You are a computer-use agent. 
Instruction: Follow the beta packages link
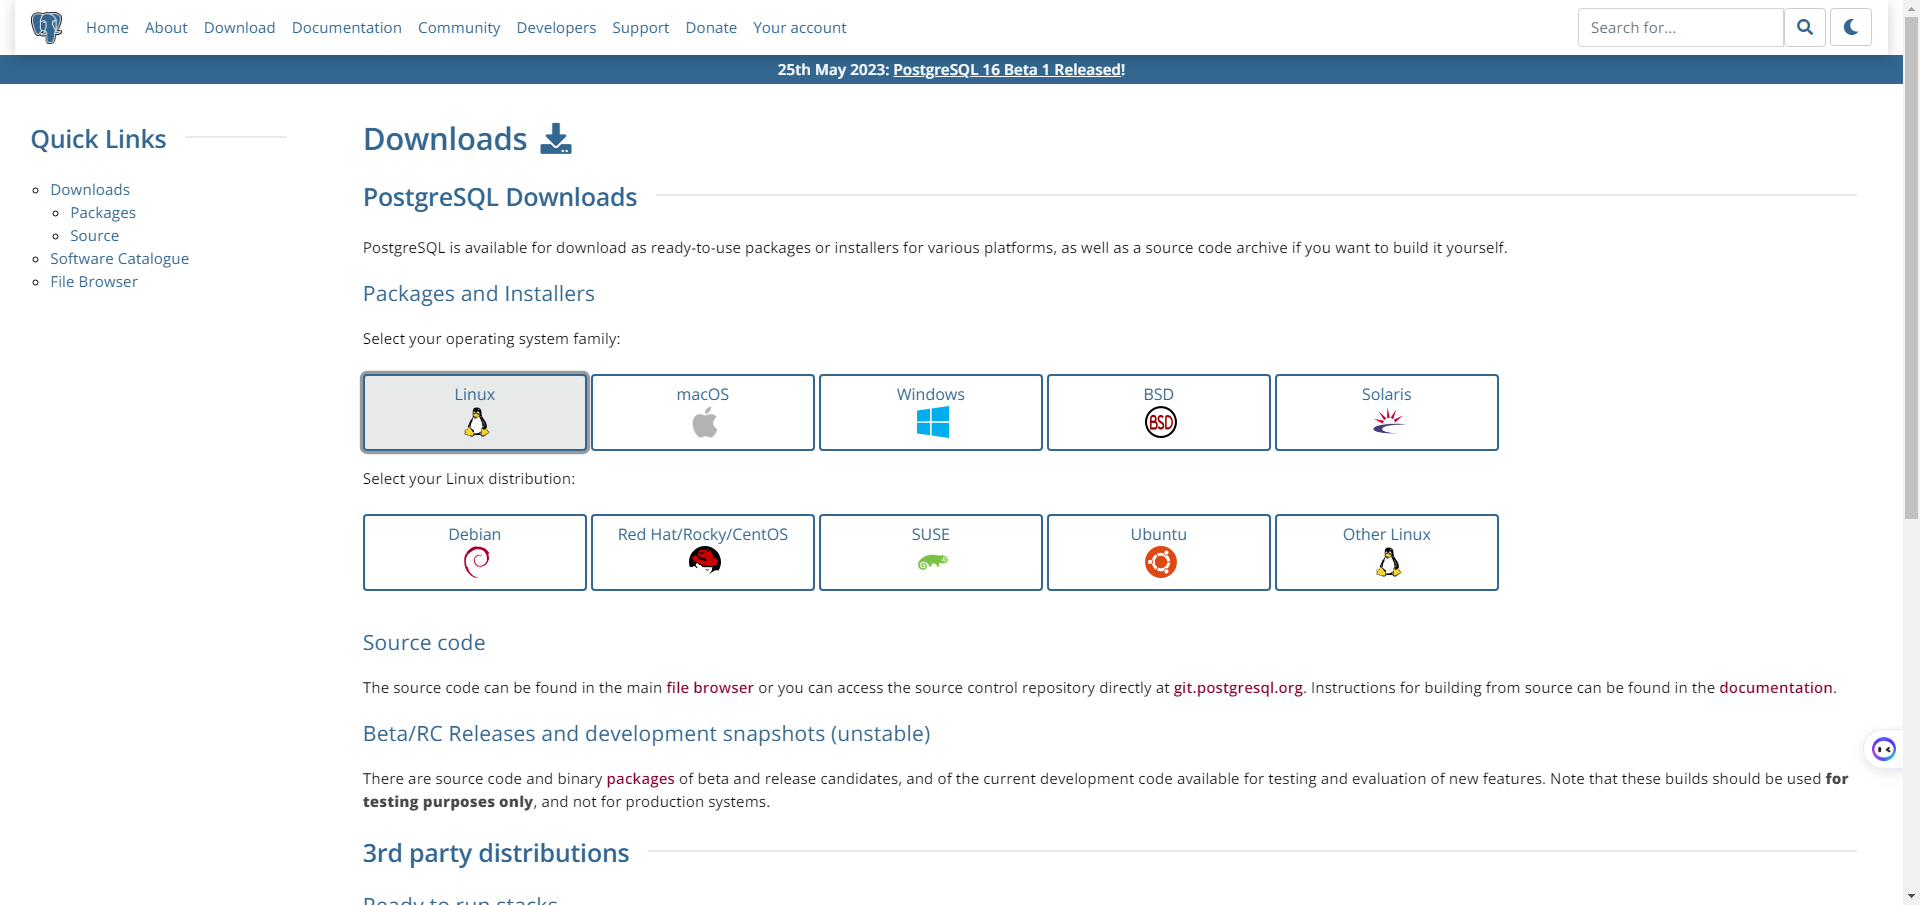(x=640, y=779)
